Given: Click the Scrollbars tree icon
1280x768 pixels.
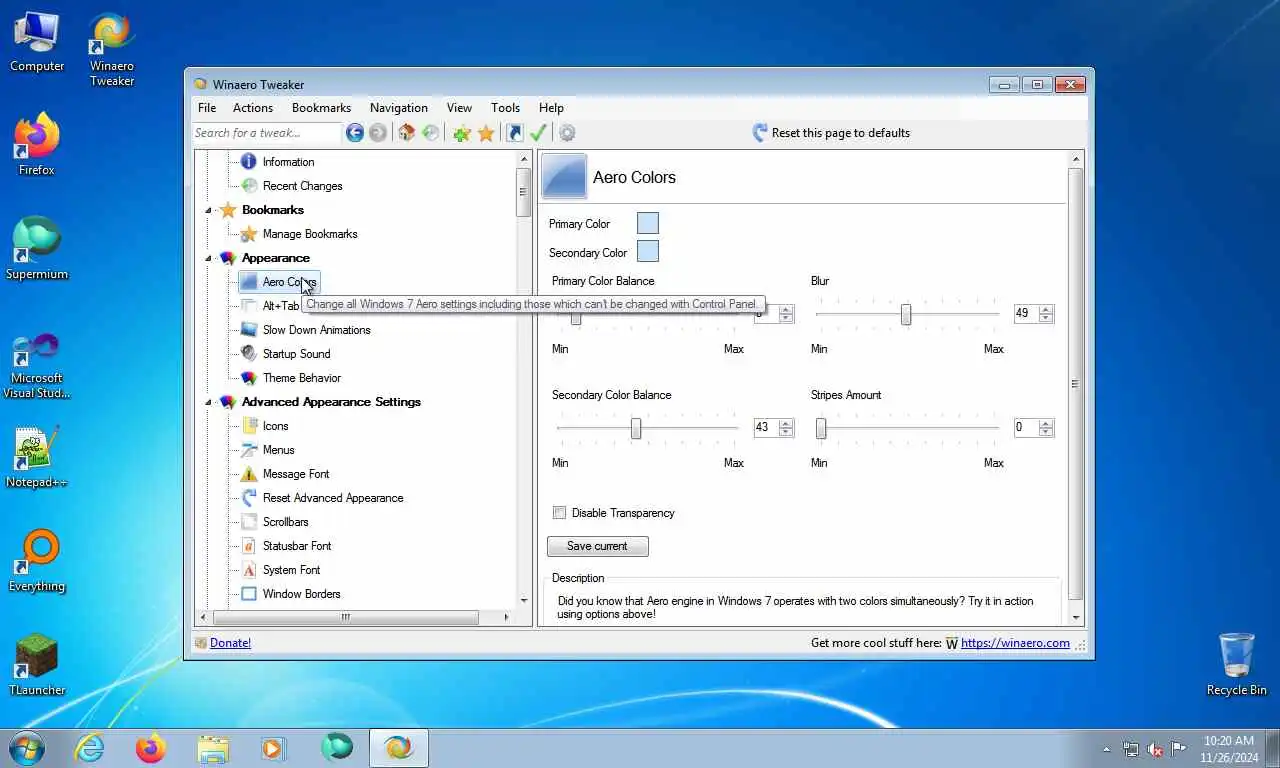Looking at the screenshot, I should click(249, 522).
